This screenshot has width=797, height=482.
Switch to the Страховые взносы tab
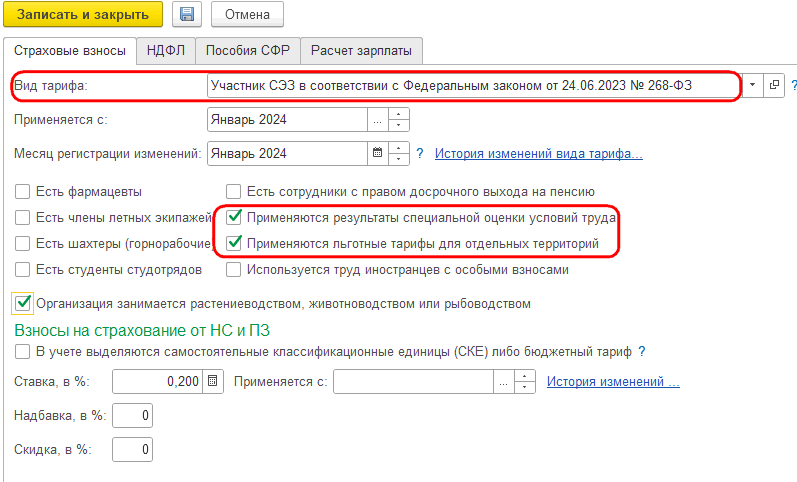click(x=70, y=51)
